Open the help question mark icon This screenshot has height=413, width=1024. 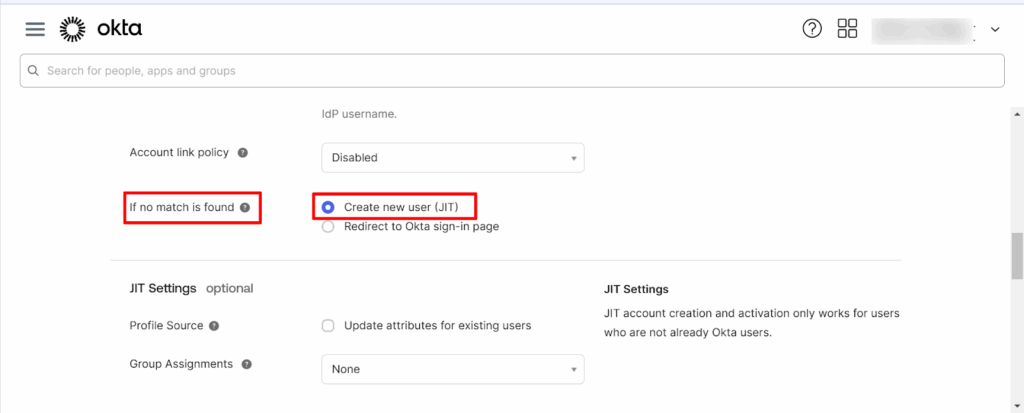pyautogui.click(x=812, y=29)
